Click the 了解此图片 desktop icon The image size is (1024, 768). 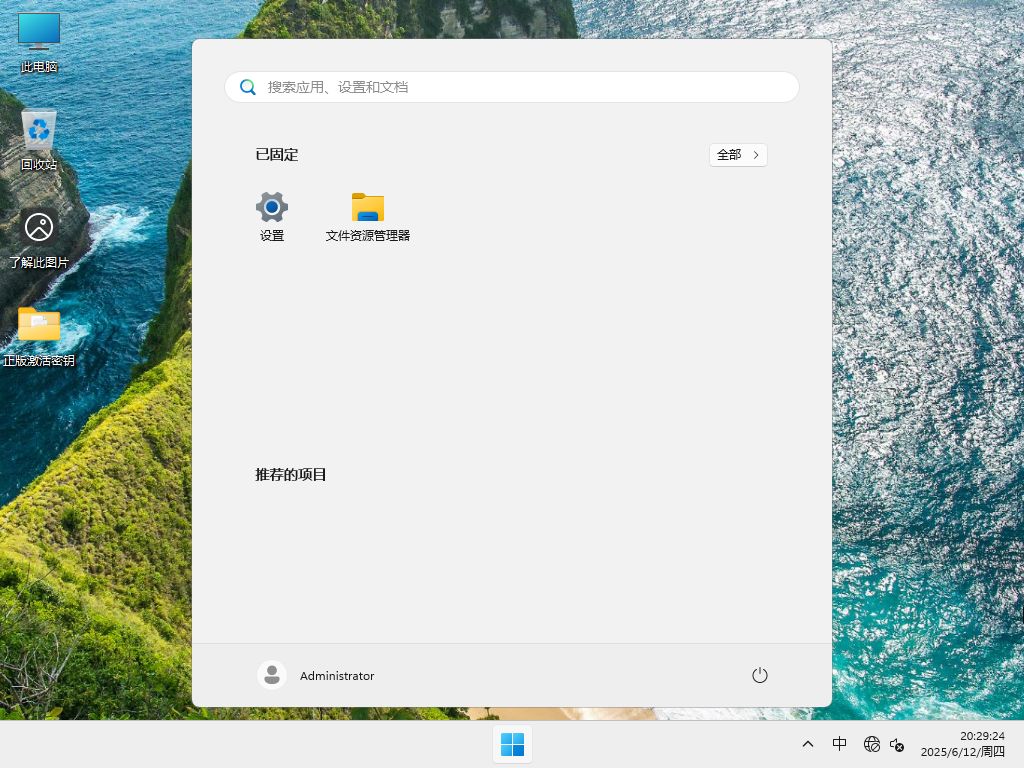tap(38, 235)
